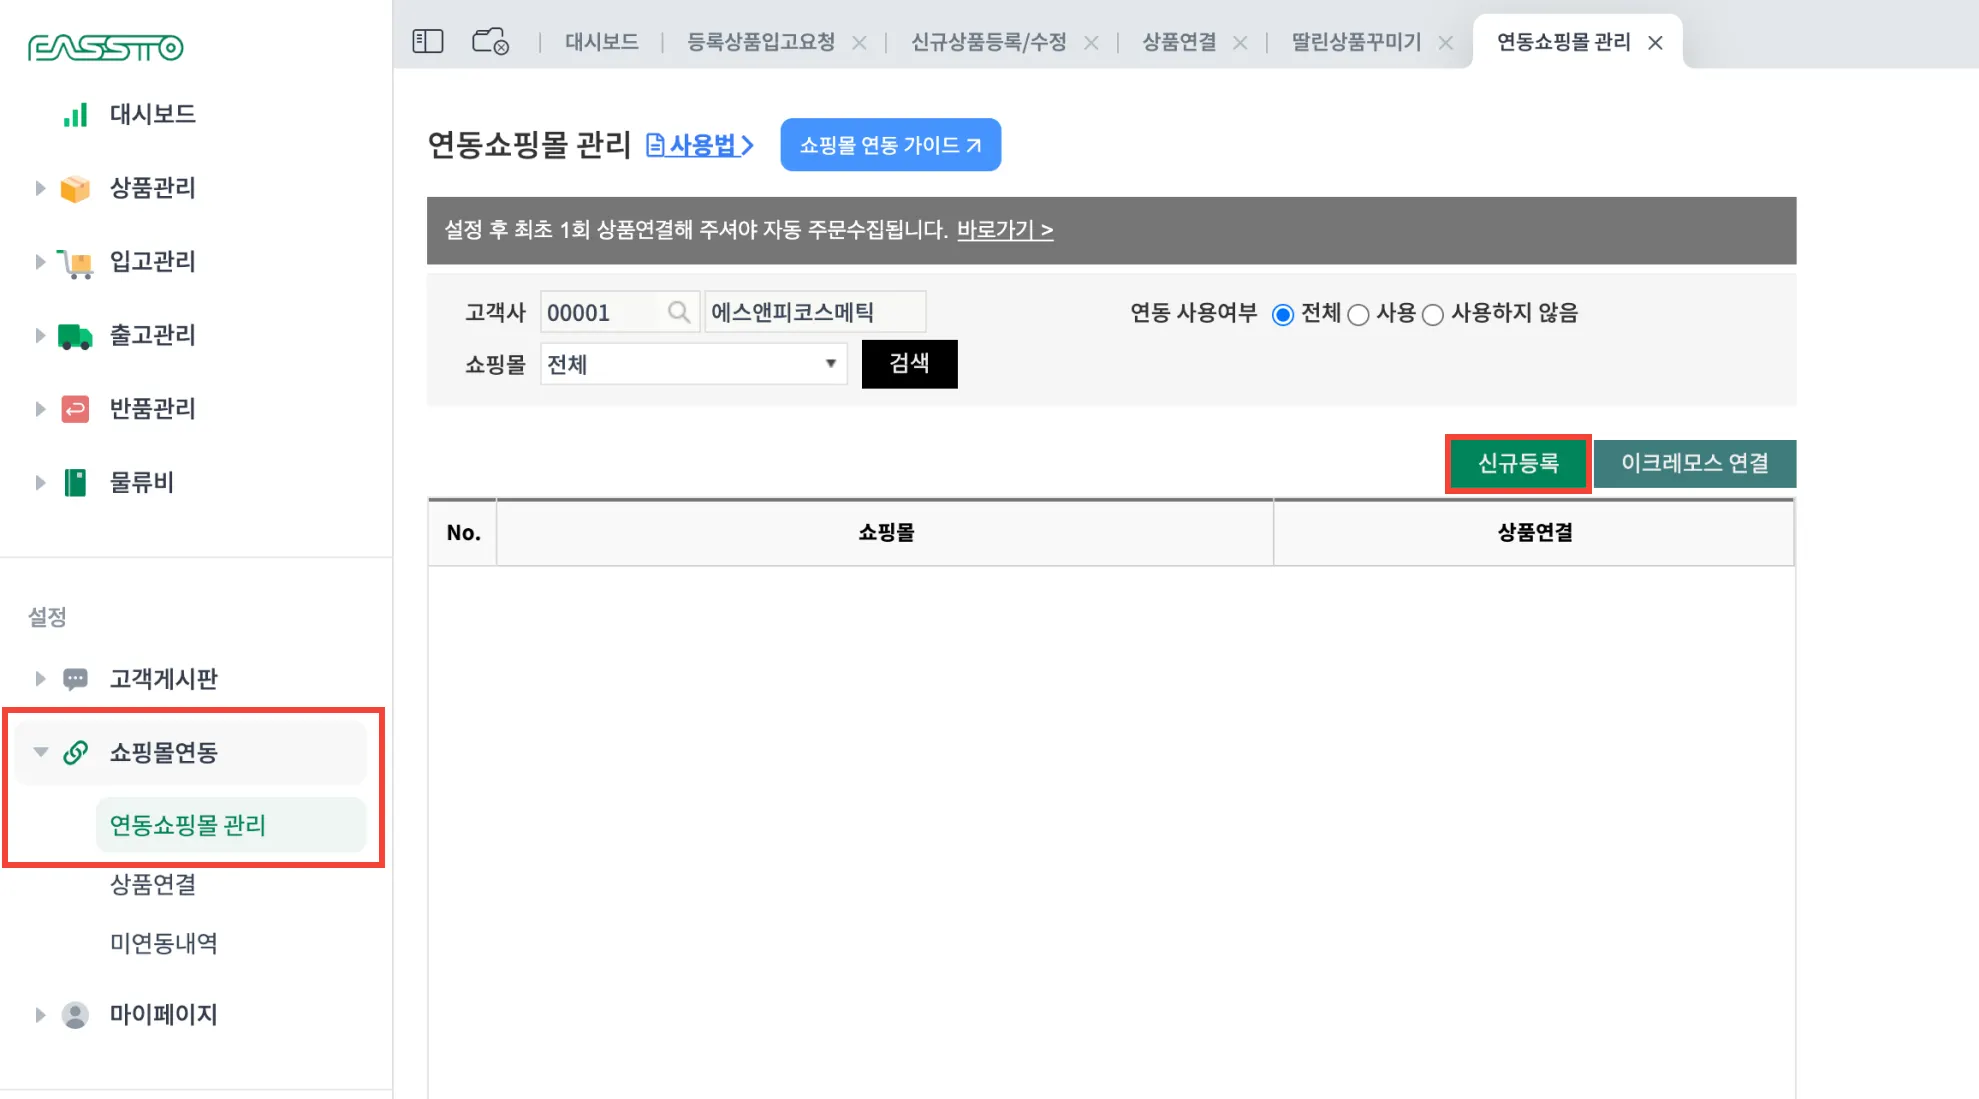Screen dimensions: 1979x1099
Task: Switch to the 상품연결 tab
Action: [1179, 42]
